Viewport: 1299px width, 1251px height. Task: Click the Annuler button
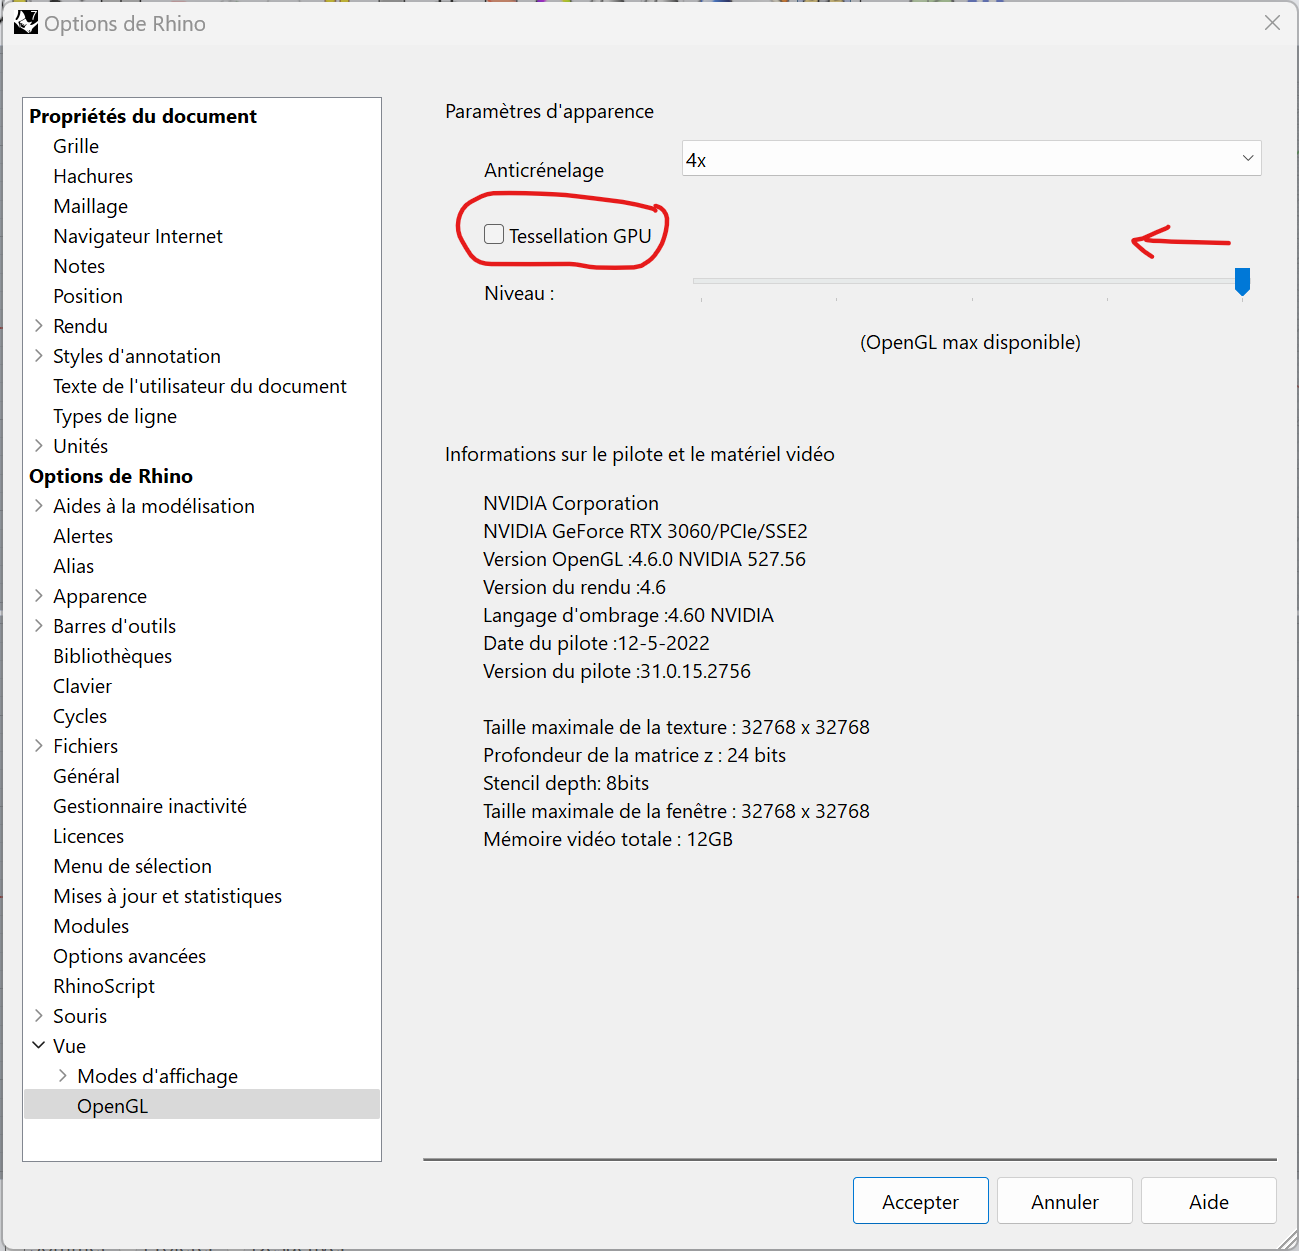click(x=1064, y=1201)
